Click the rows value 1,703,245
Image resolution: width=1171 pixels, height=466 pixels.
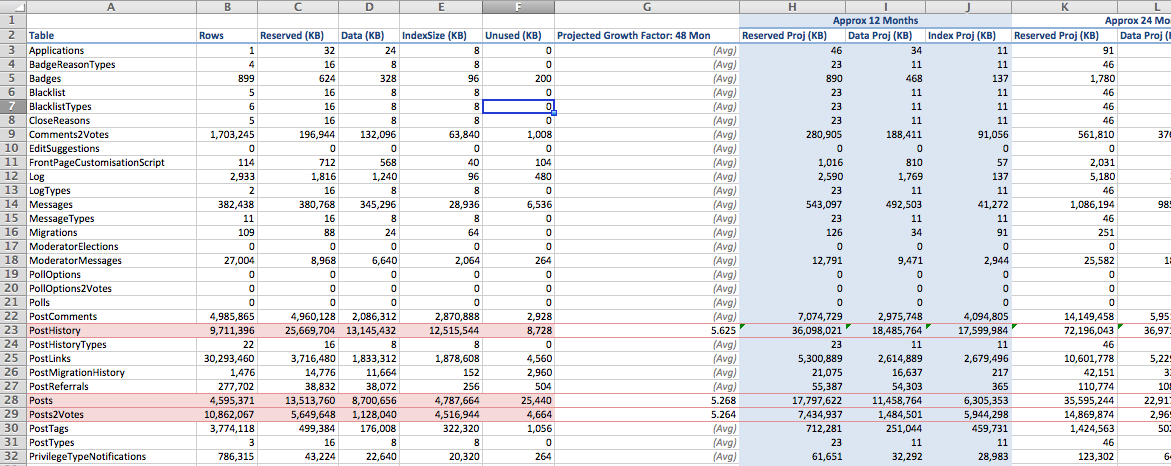tap(226, 134)
